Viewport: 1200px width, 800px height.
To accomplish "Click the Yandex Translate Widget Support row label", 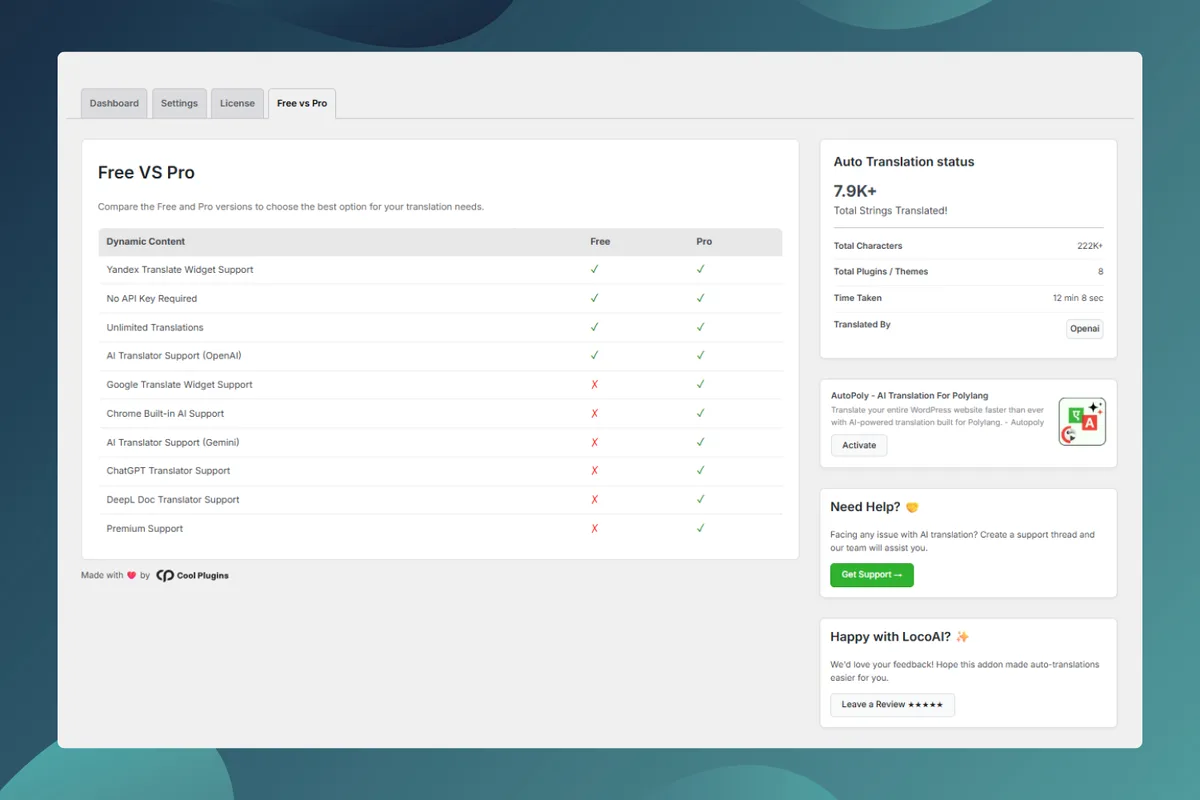I will [180, 270].
